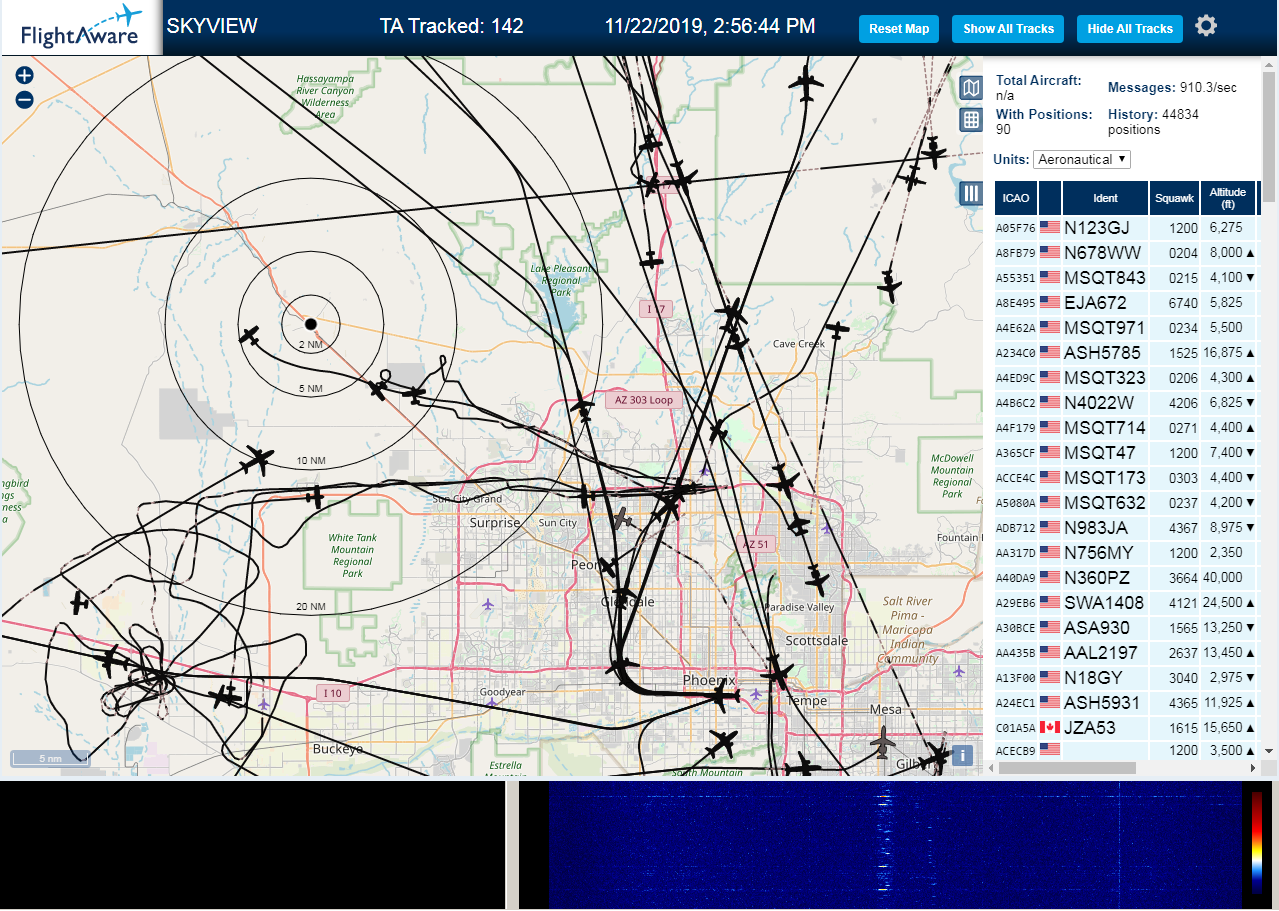This screenshot has height=911, width=1279.
Task: Select aircraft row MSQT323
Action: pos(1127,377)
